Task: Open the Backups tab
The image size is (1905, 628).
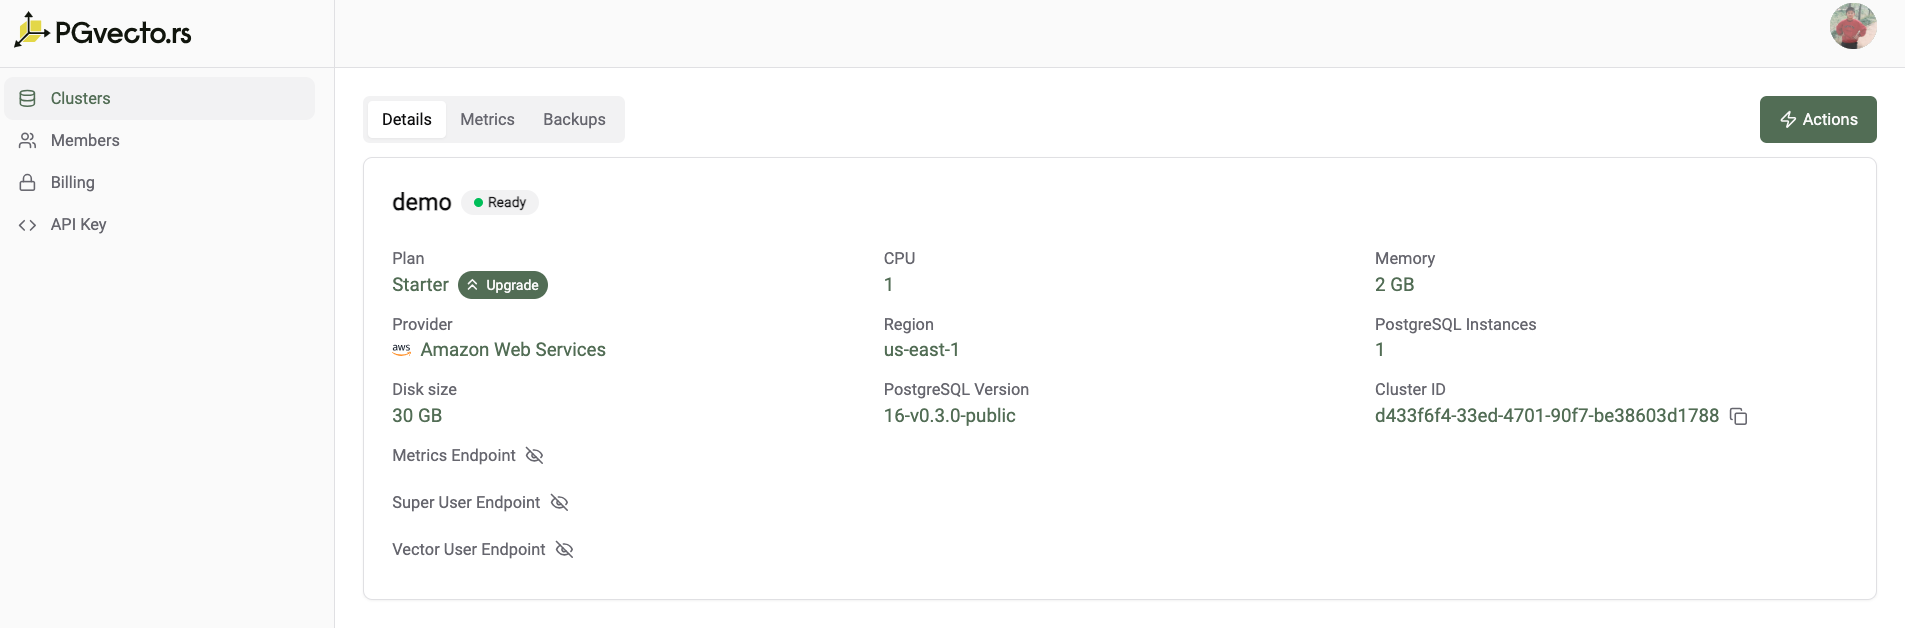Action: pos(574,119)
